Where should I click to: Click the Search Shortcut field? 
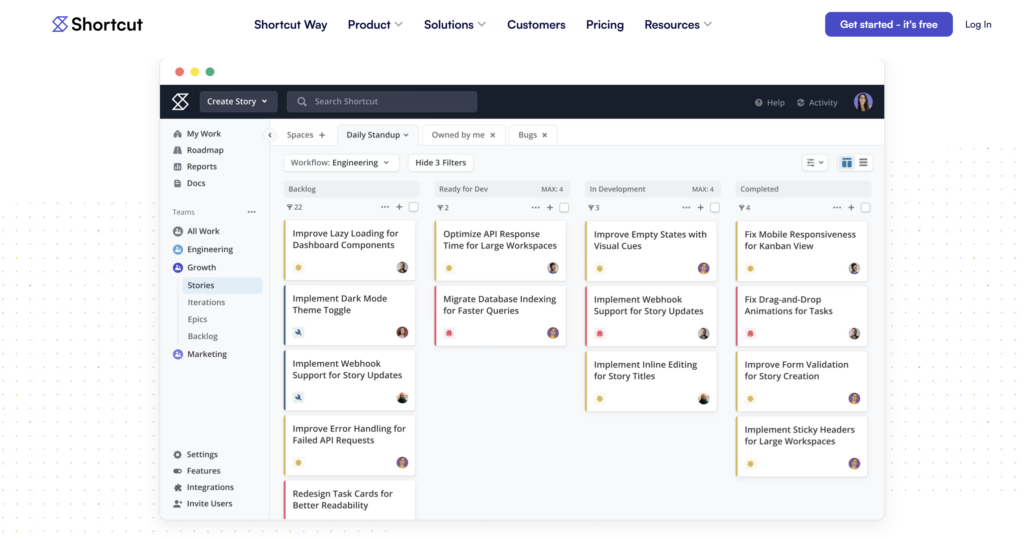tap(382, 101)
